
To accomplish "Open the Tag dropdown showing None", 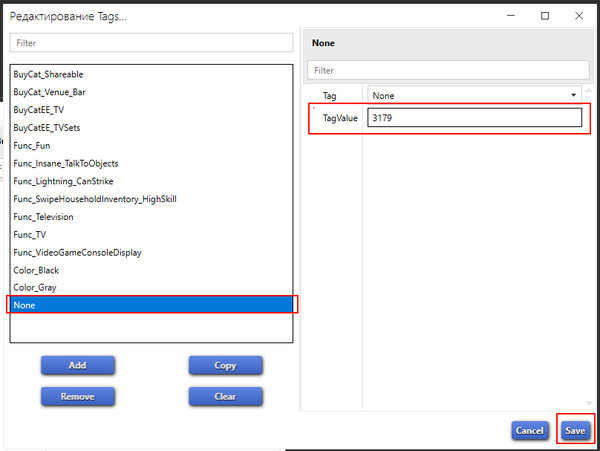I will pyautogui.click(x=474, y=95).
